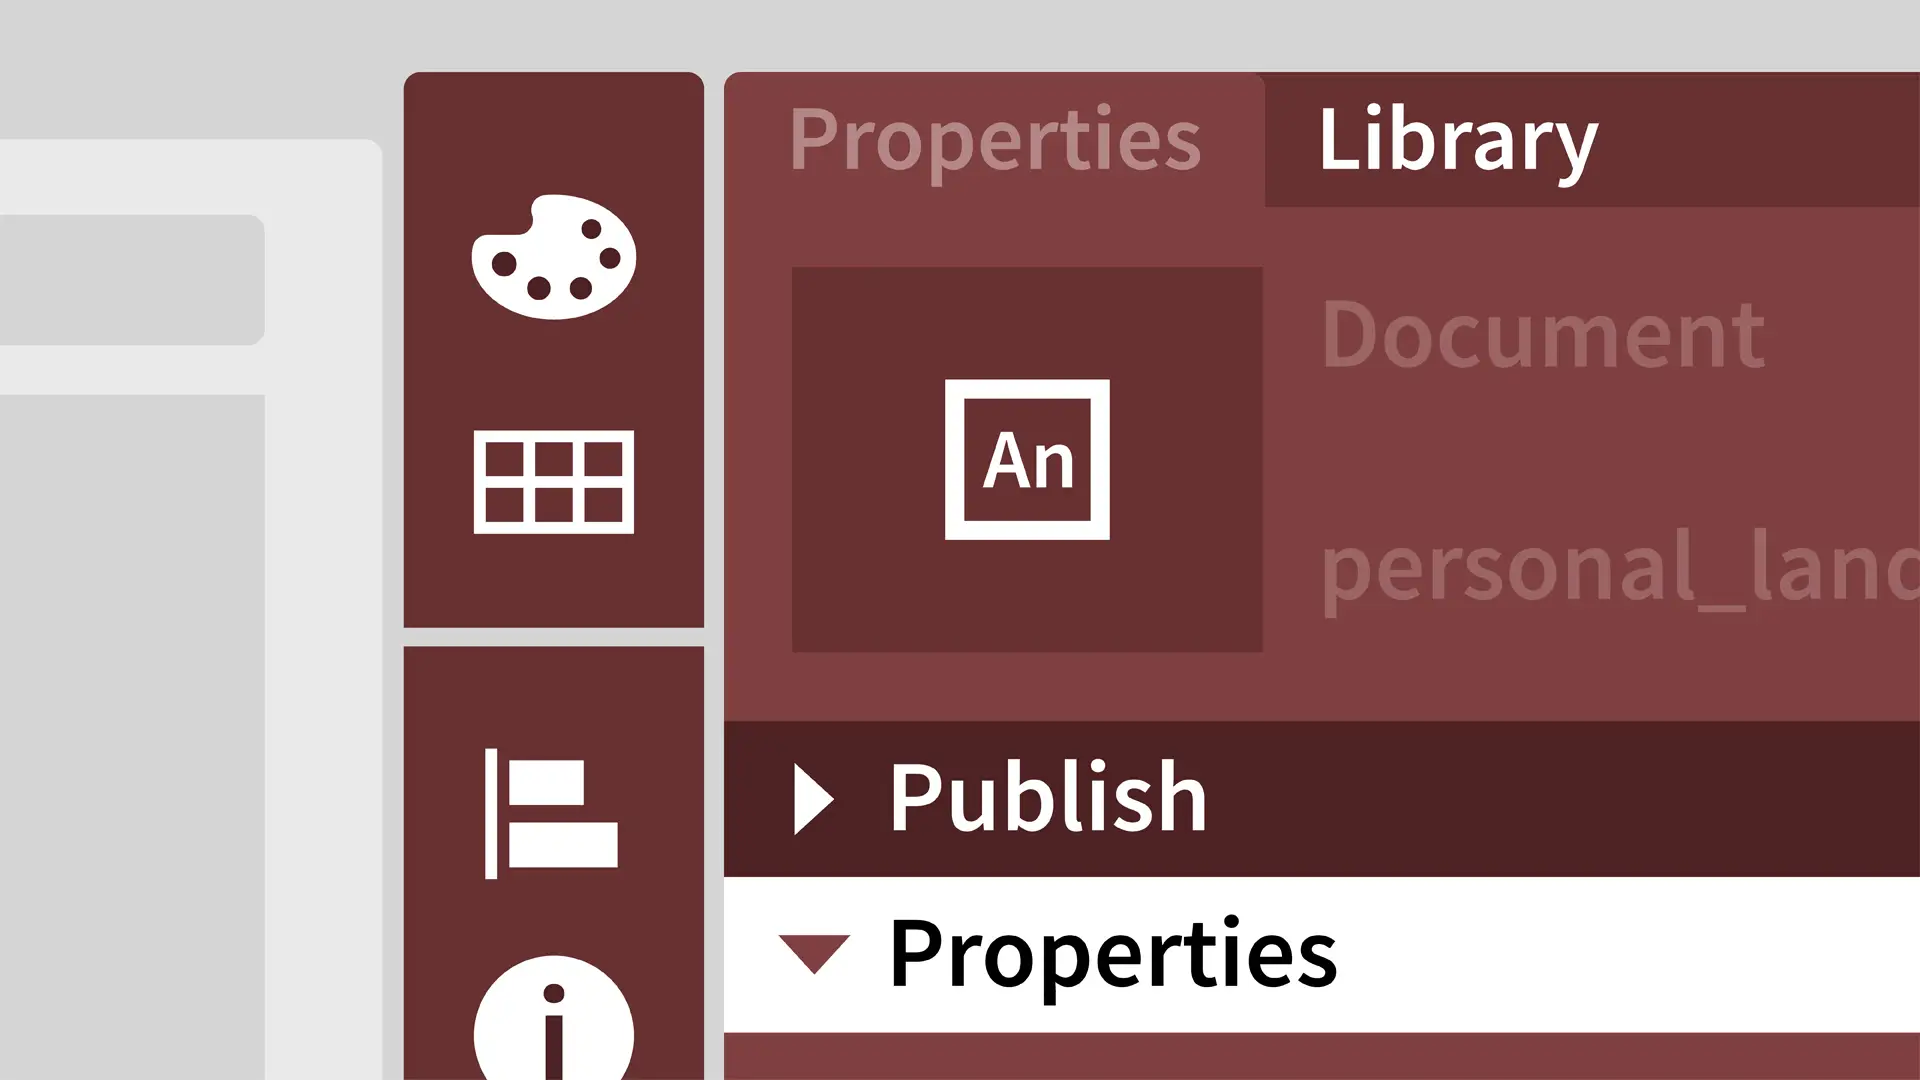Open the Align panel icon
Viewport: 1920px width, 1080px height.
coord(551,813)
